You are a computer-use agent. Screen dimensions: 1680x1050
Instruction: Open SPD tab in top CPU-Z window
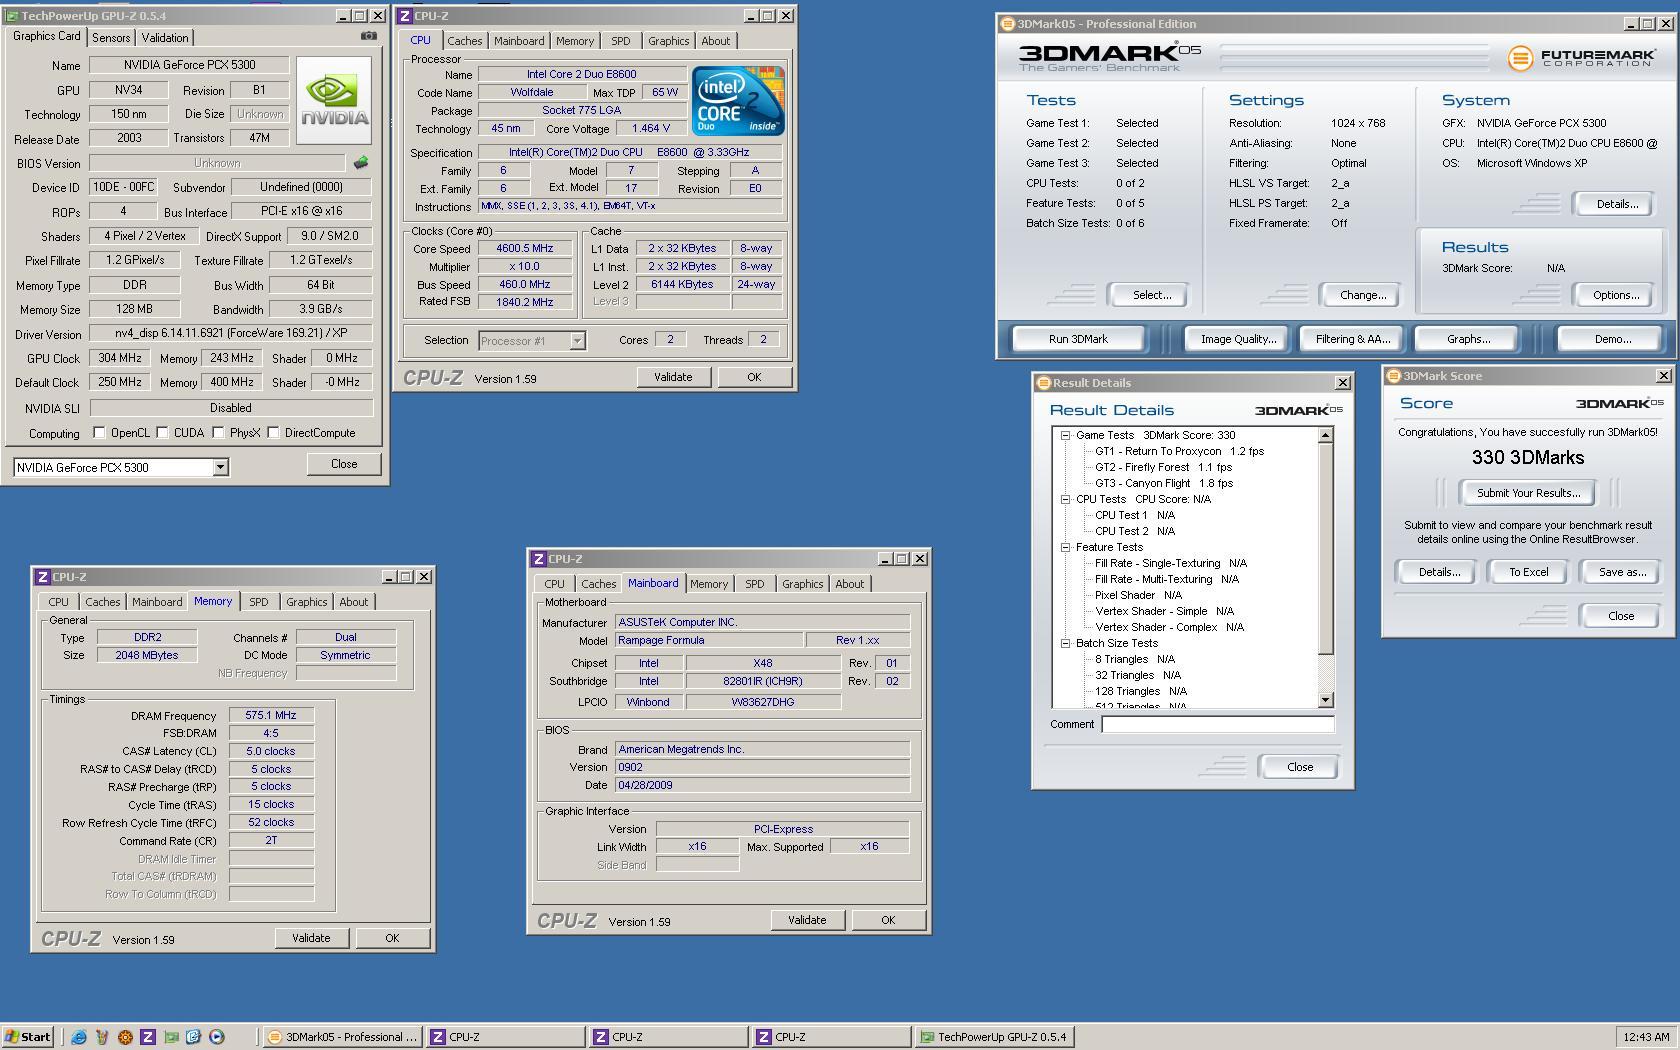(621, 41)
